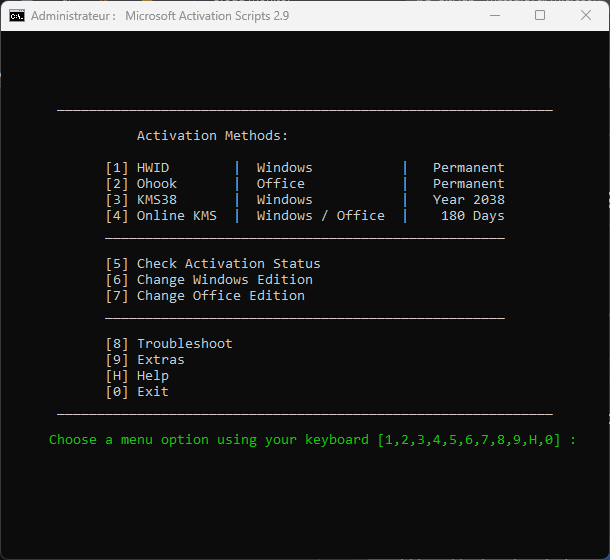Viewport: 610px width, 560px height.
Task: Click the 'Activation Methods:' heading
Action: click(212, 136)
